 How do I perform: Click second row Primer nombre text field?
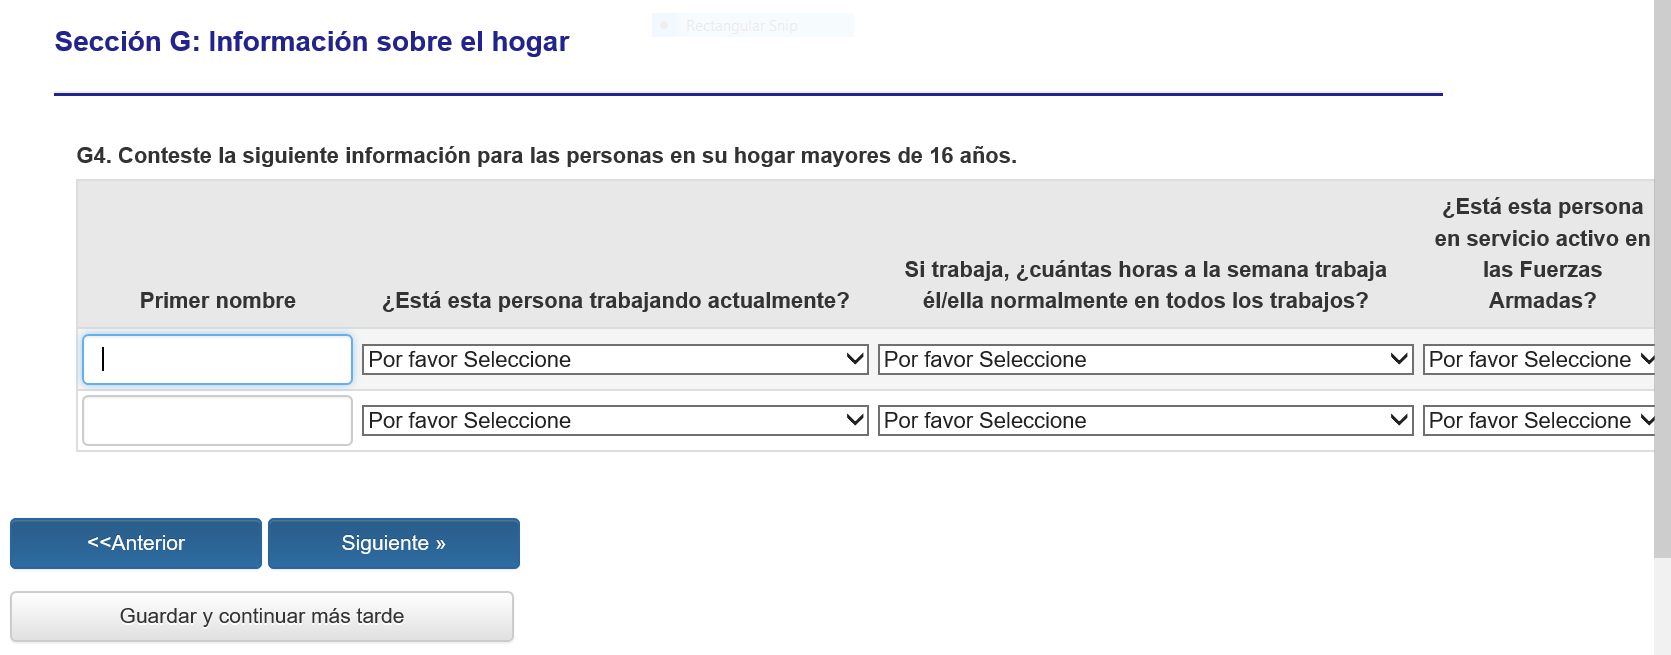tap(217, 420)
